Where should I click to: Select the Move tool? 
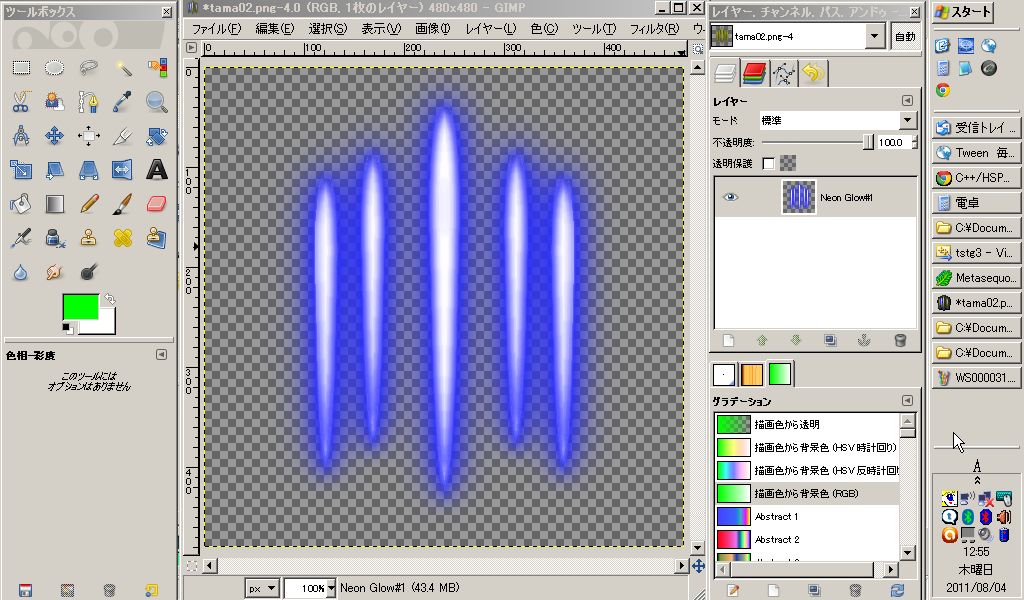coord(54,136)
